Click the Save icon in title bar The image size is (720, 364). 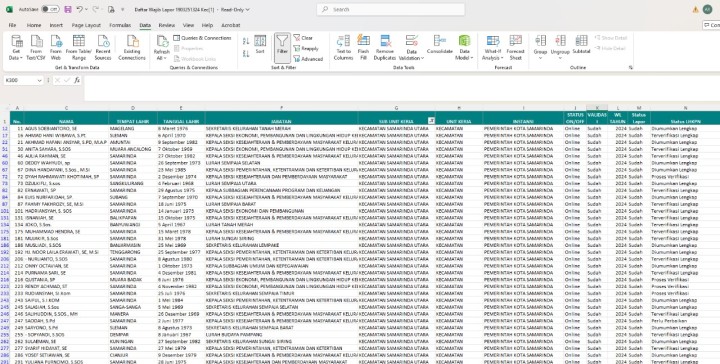click(x=68, y=9)
